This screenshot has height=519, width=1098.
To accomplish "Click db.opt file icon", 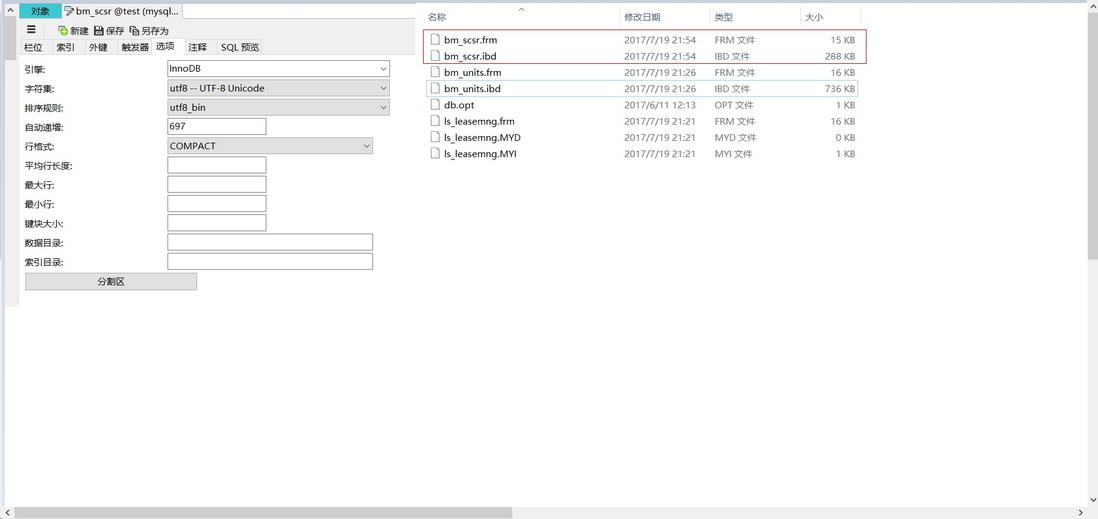I will pos(435,105).
